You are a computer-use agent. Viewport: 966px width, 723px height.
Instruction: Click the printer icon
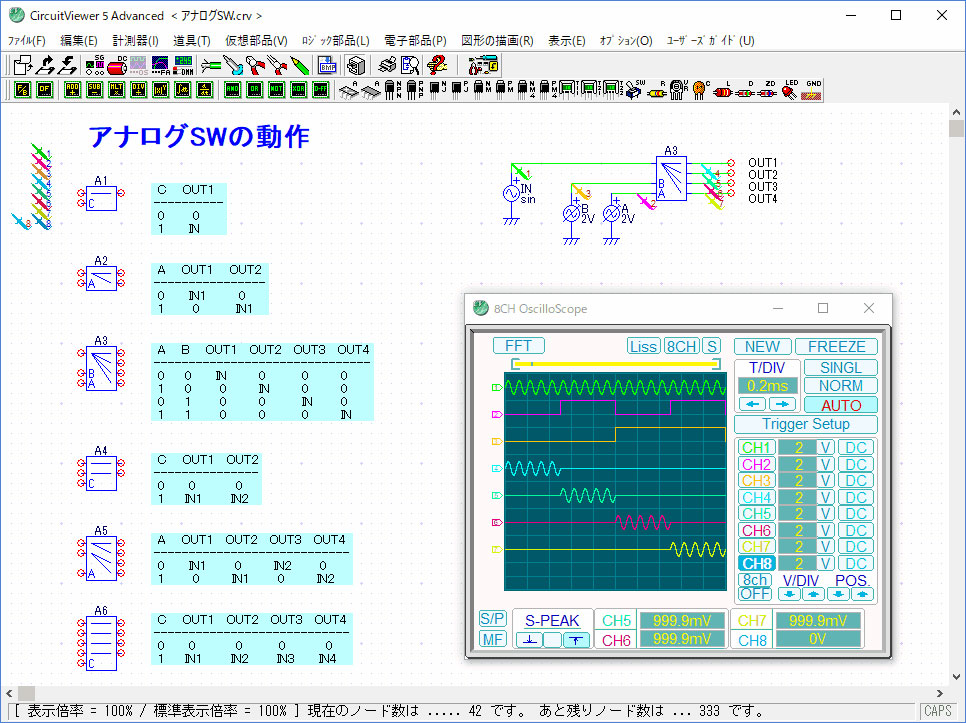(388, 65)
